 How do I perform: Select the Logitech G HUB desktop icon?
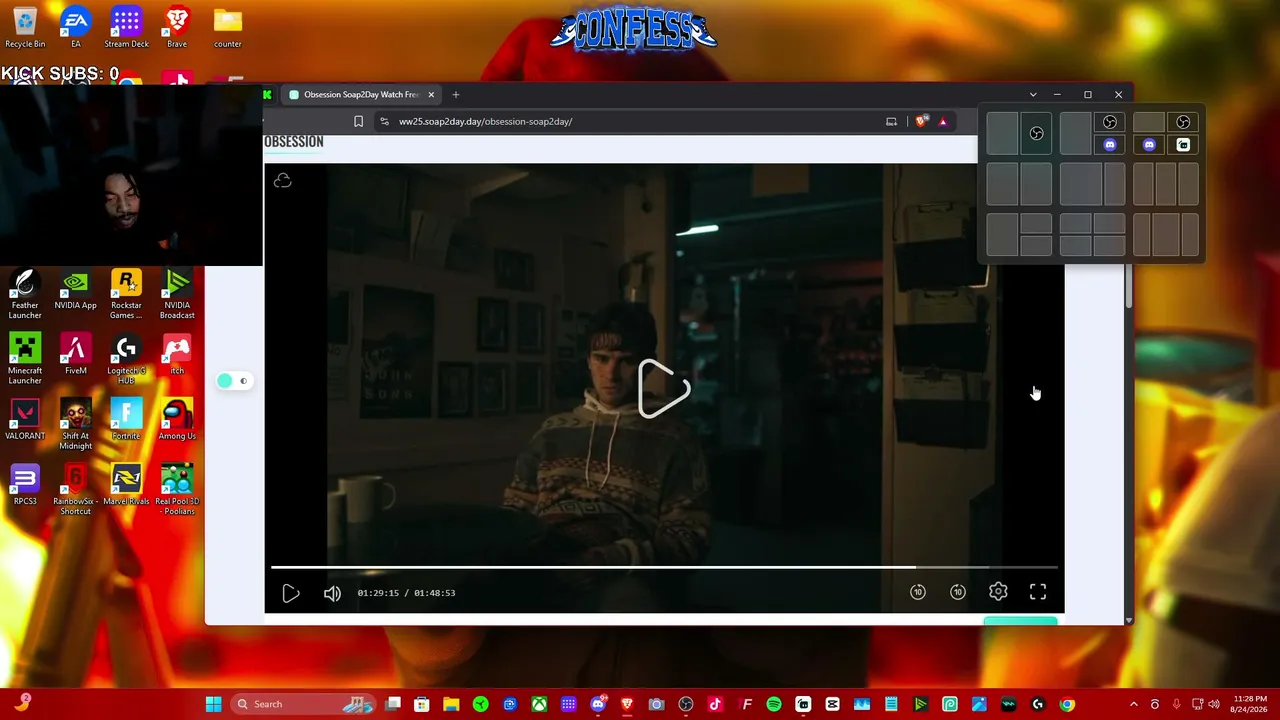tap(126, 360)
